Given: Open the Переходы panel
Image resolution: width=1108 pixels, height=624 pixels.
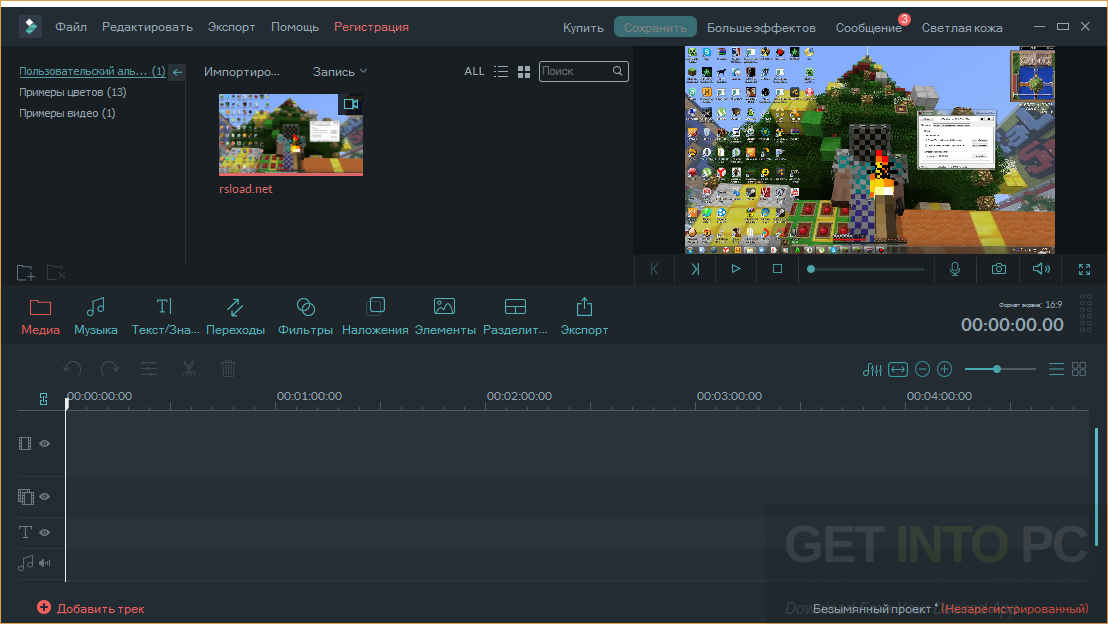Looking at the screenshot, I should (235, 315).
